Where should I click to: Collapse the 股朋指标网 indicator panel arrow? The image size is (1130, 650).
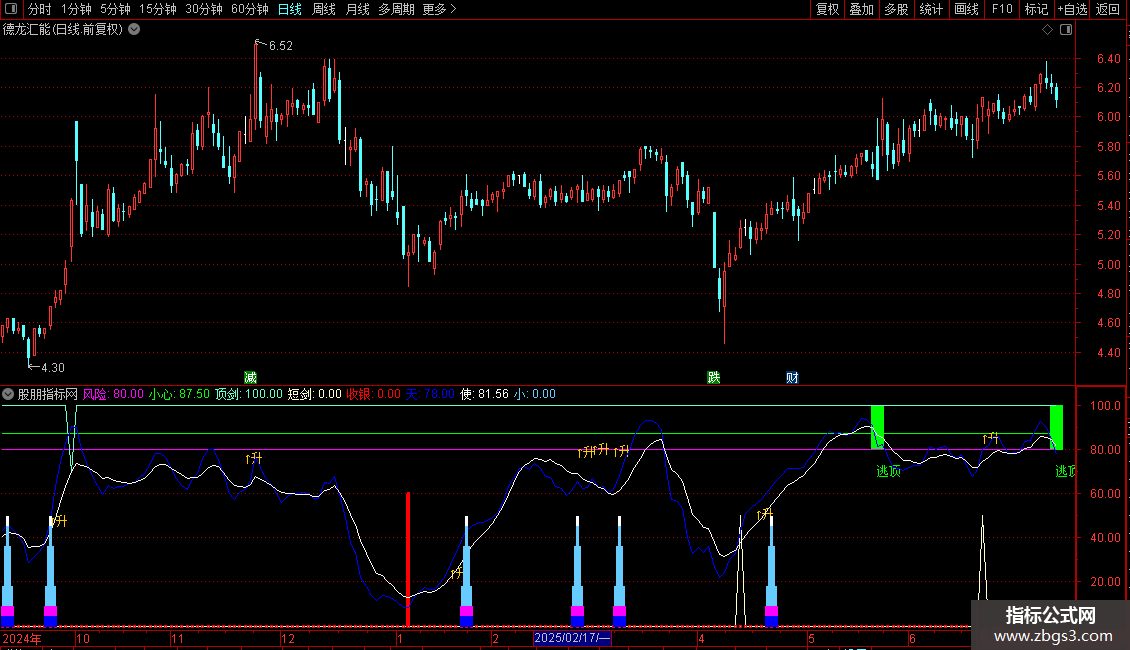[x=8, y=394]
